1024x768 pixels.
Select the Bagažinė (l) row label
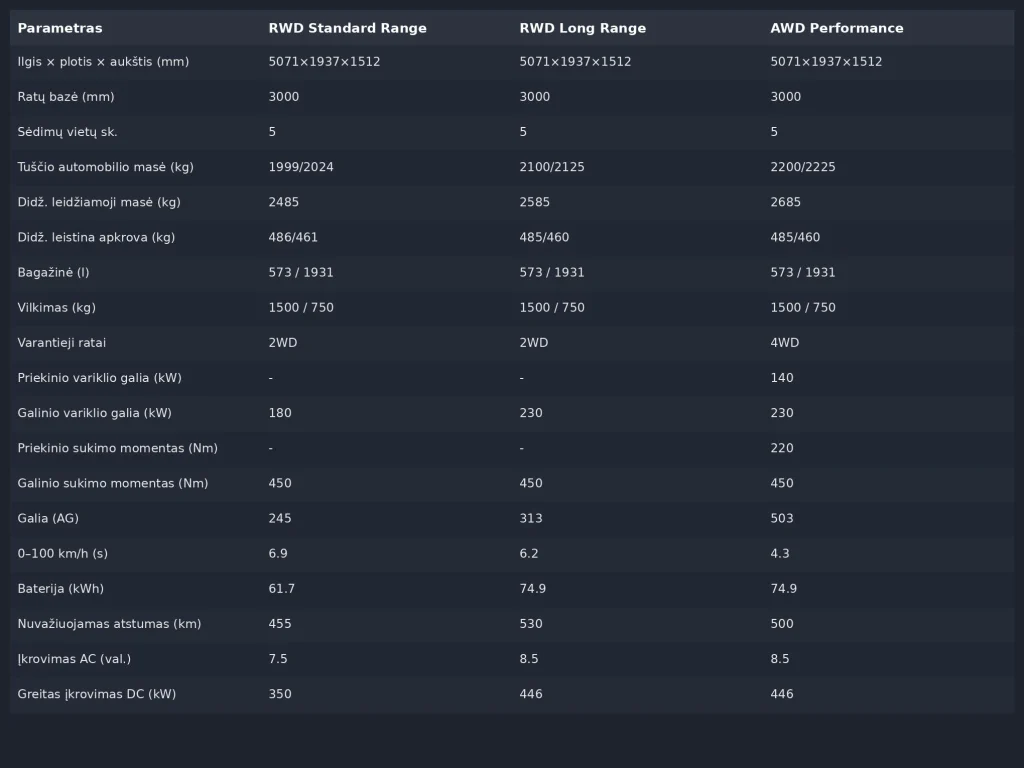click(53, 272)
